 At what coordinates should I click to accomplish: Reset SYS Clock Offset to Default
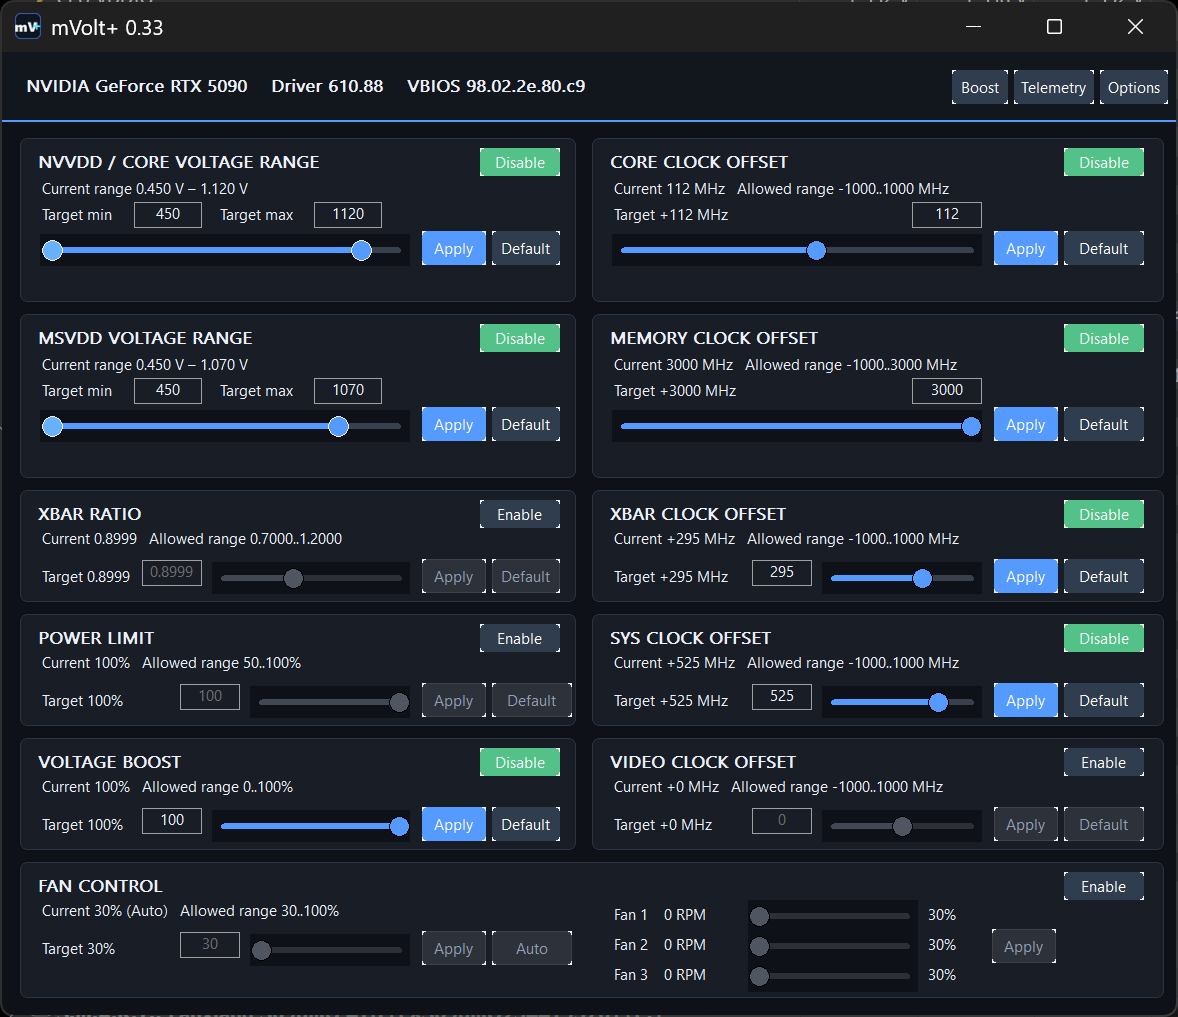(1104, 700)
